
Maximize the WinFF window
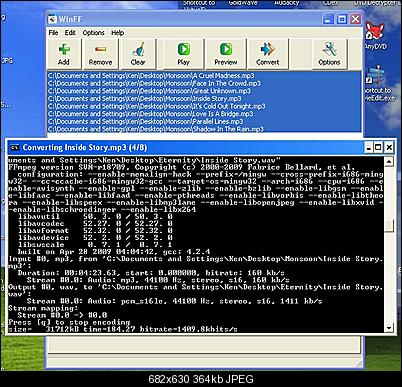coord(342,19)
